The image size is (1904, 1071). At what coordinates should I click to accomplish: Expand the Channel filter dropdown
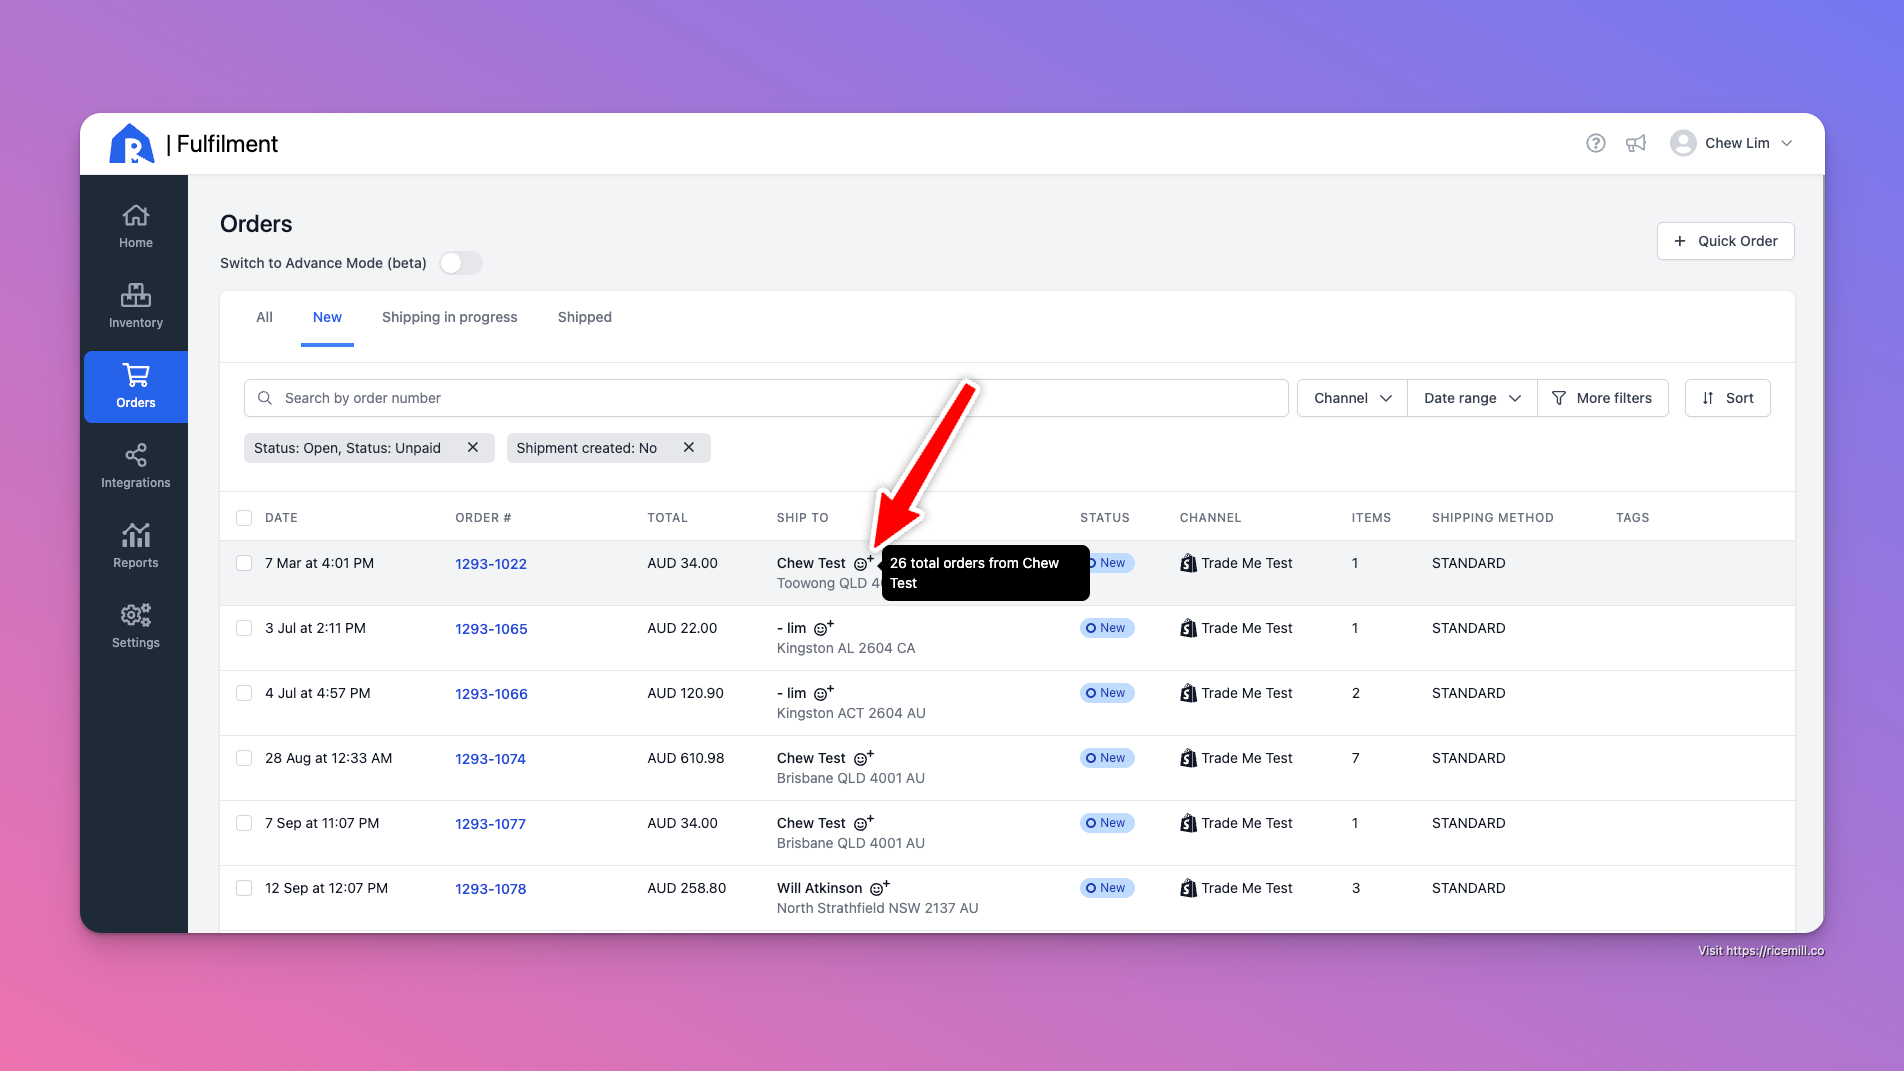coord(1352,398)
